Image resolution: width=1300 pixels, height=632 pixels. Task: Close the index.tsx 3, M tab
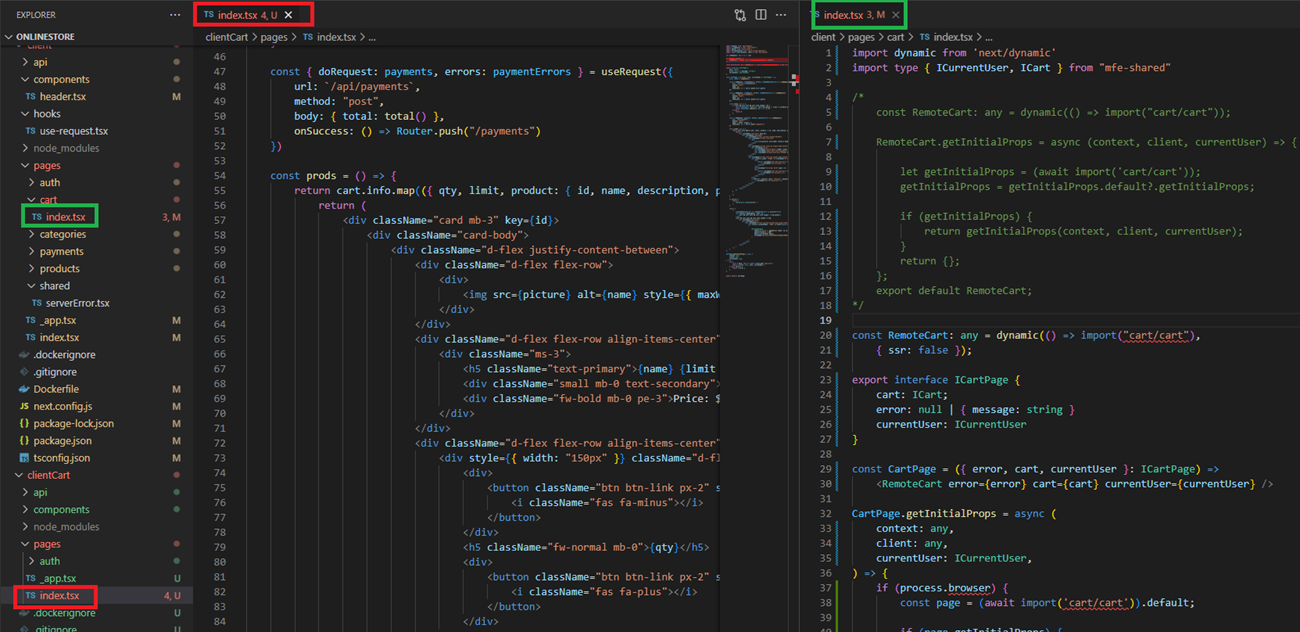(x=895, y=15)
